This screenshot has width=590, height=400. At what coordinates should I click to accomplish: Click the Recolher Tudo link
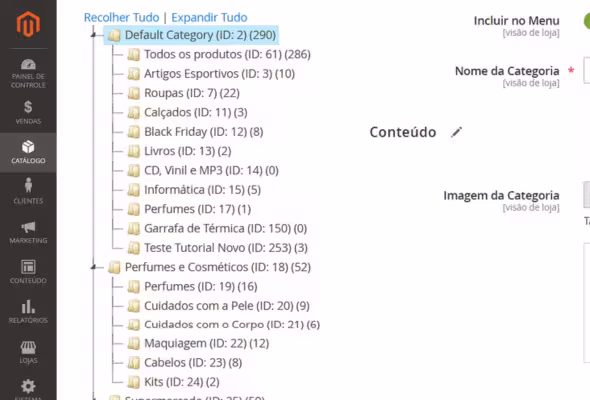point(122,17)
